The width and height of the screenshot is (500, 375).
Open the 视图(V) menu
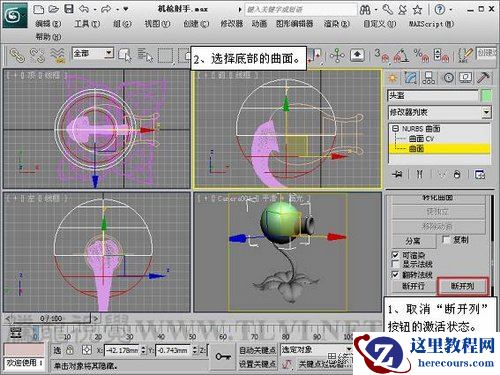pyautogui.click(x=157, y=24)
